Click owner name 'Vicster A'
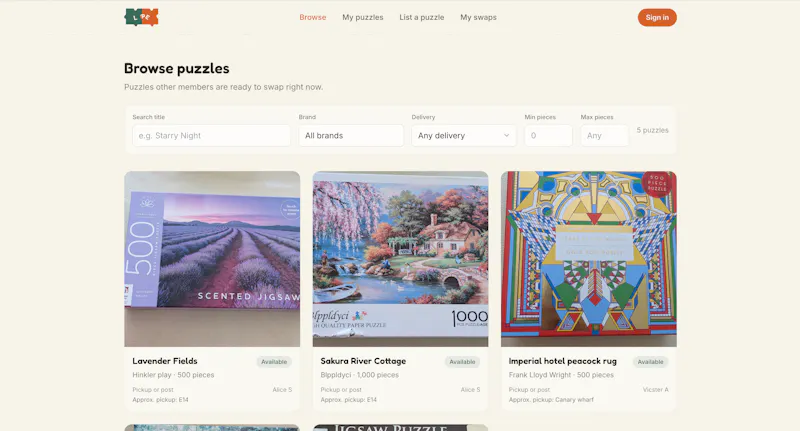The image size is (800, 431). coord(656,390)
